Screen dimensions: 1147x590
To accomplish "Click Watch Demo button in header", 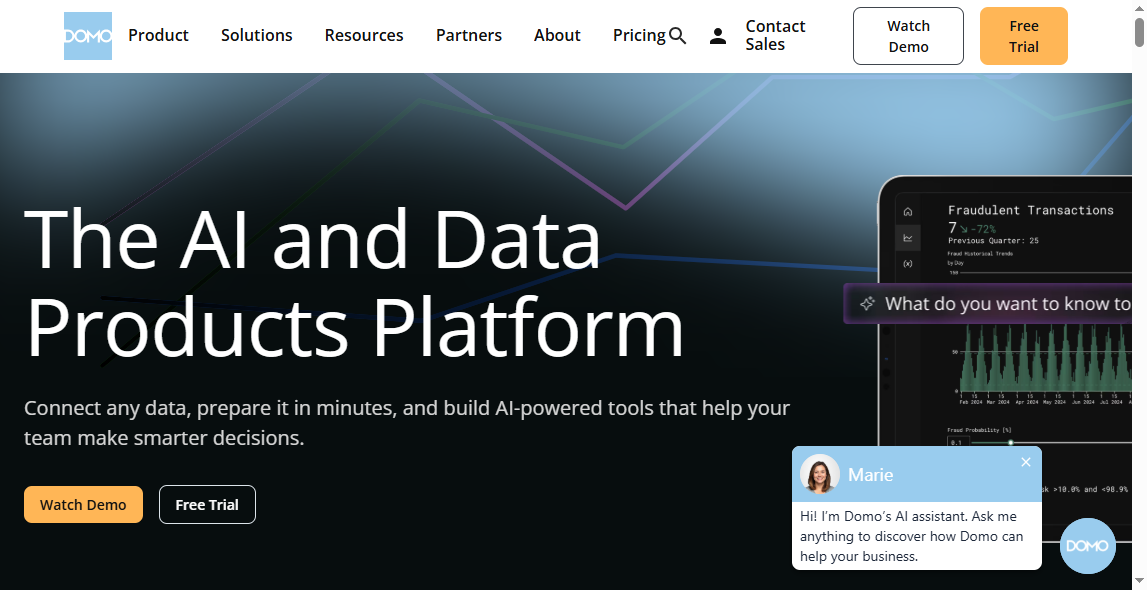I will [x=909, y=36].
